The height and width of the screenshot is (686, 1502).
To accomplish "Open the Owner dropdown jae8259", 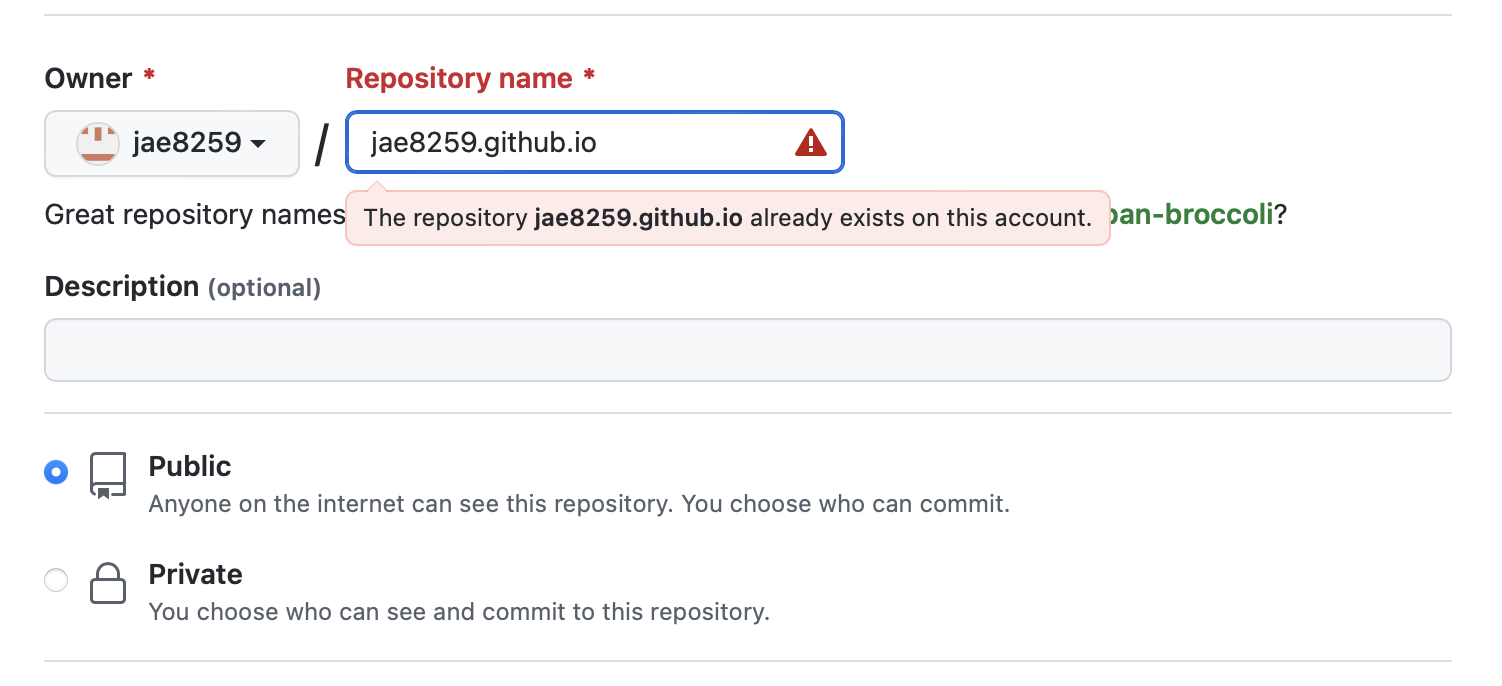I will 172,144.
